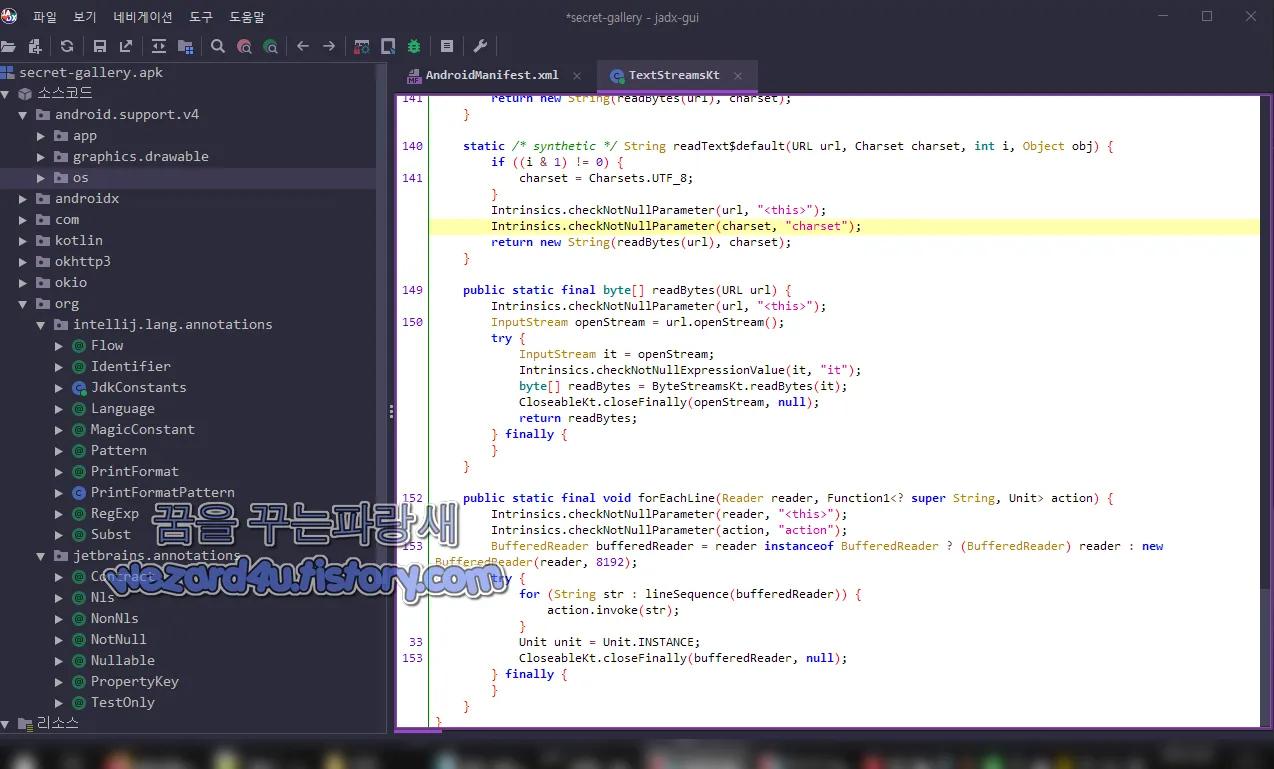
Task: Click the Quark engine toolbar icon
Action: pos(388,46)
